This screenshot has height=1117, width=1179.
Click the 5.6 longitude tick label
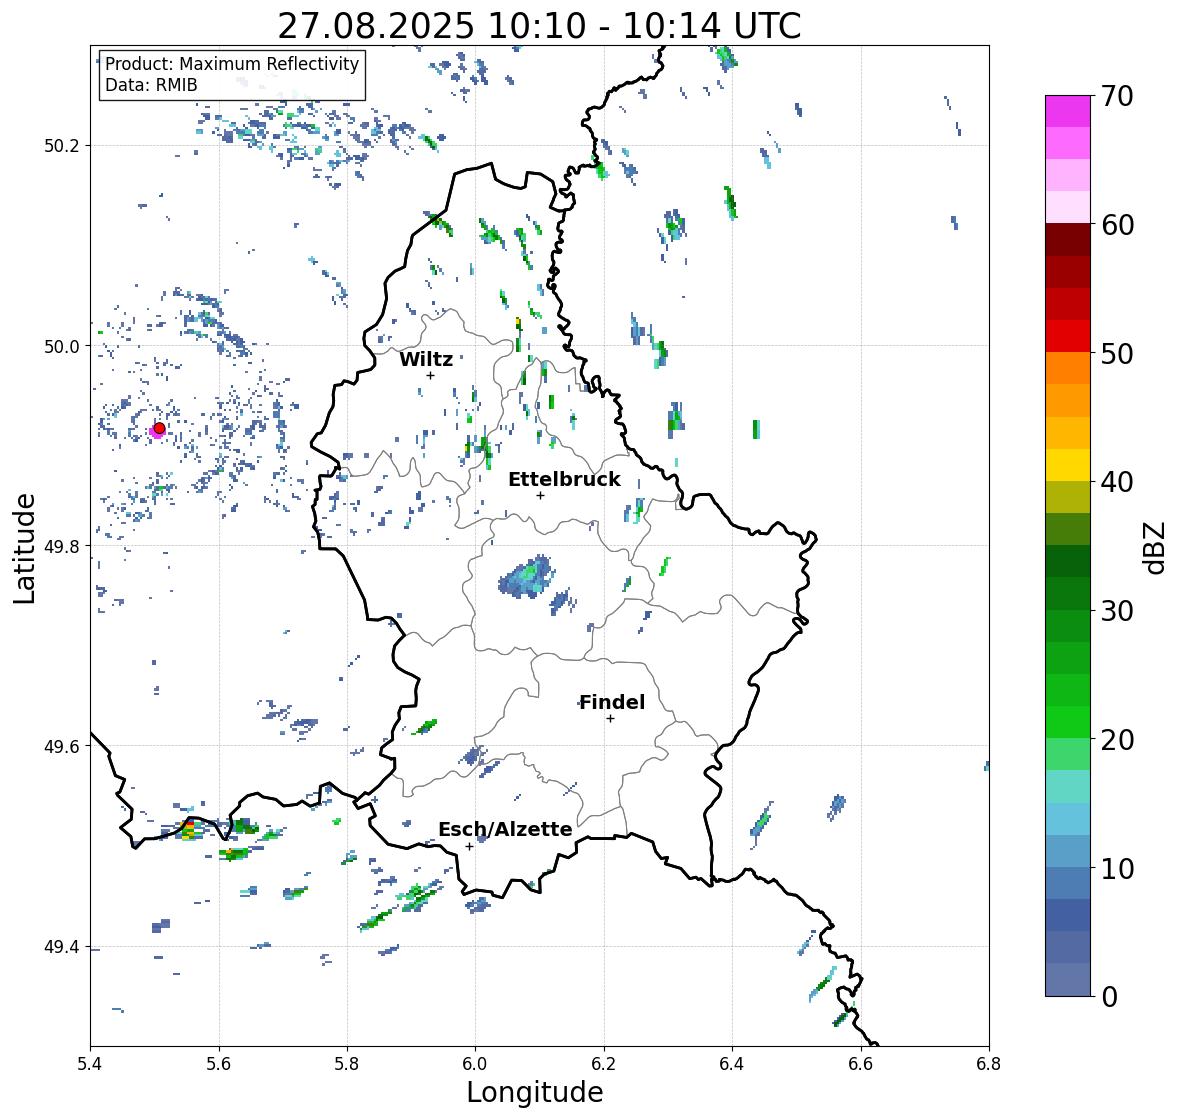(x=219, y=1064)
